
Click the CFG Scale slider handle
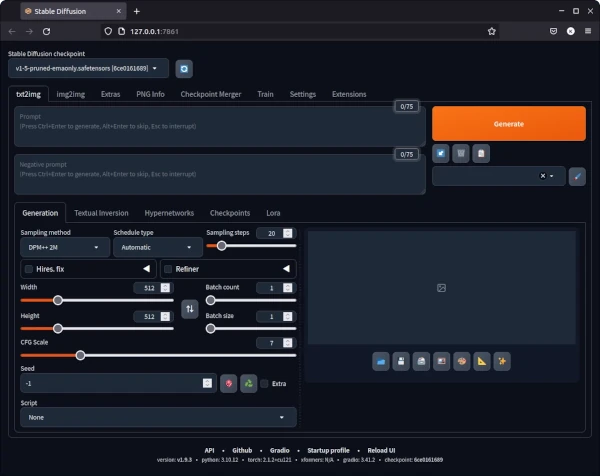coord(80,355)
